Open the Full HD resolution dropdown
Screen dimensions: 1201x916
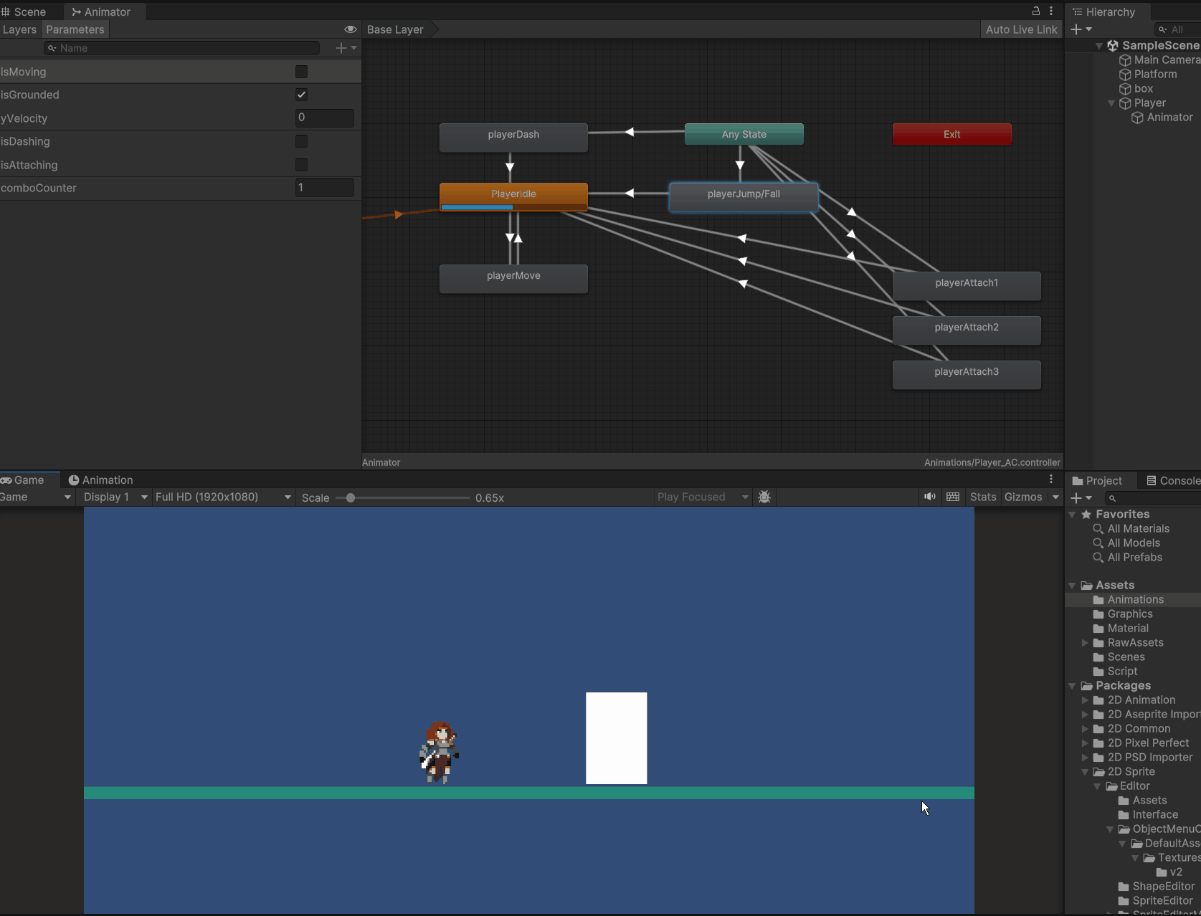pos(220,496)
